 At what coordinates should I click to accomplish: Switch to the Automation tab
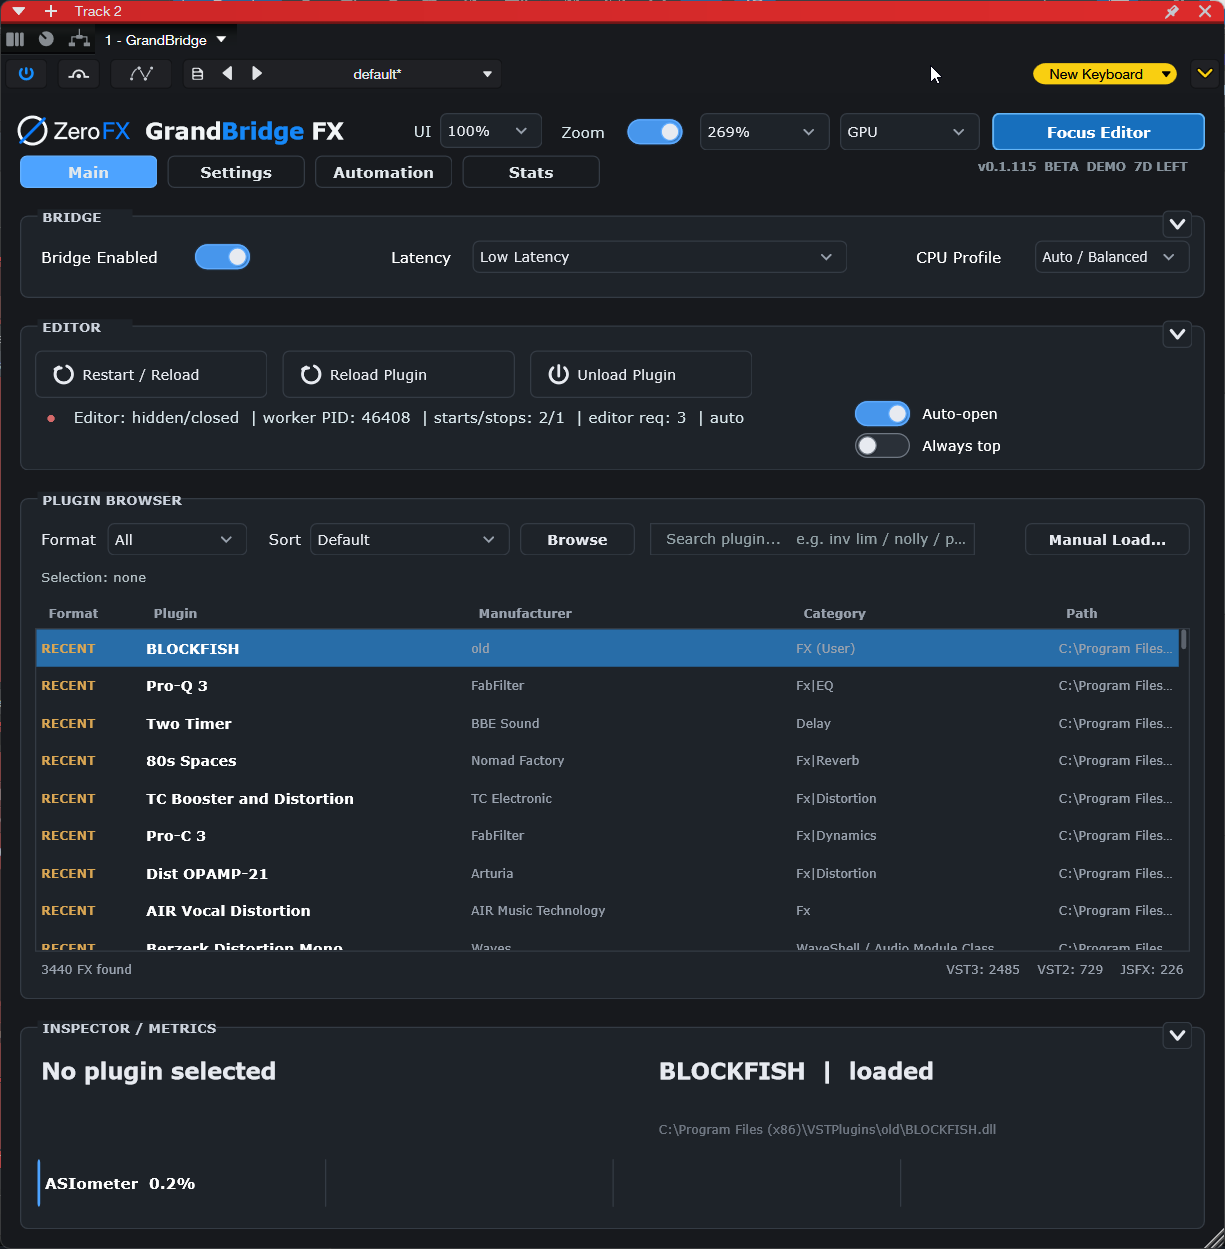pyautogui.click(x=383, y=172)
